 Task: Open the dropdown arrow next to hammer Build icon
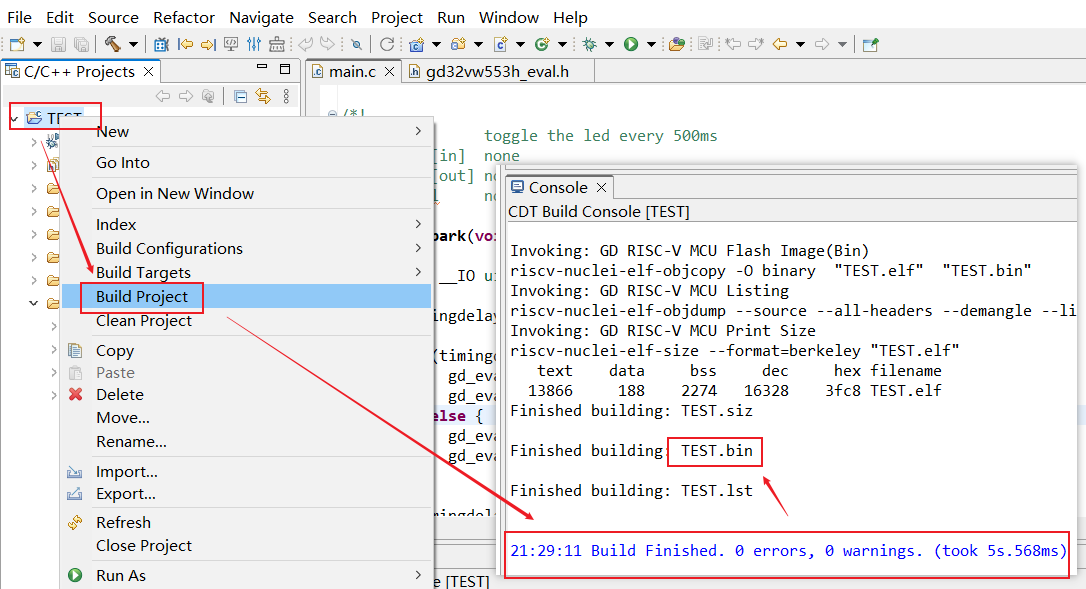pos(135,44)
